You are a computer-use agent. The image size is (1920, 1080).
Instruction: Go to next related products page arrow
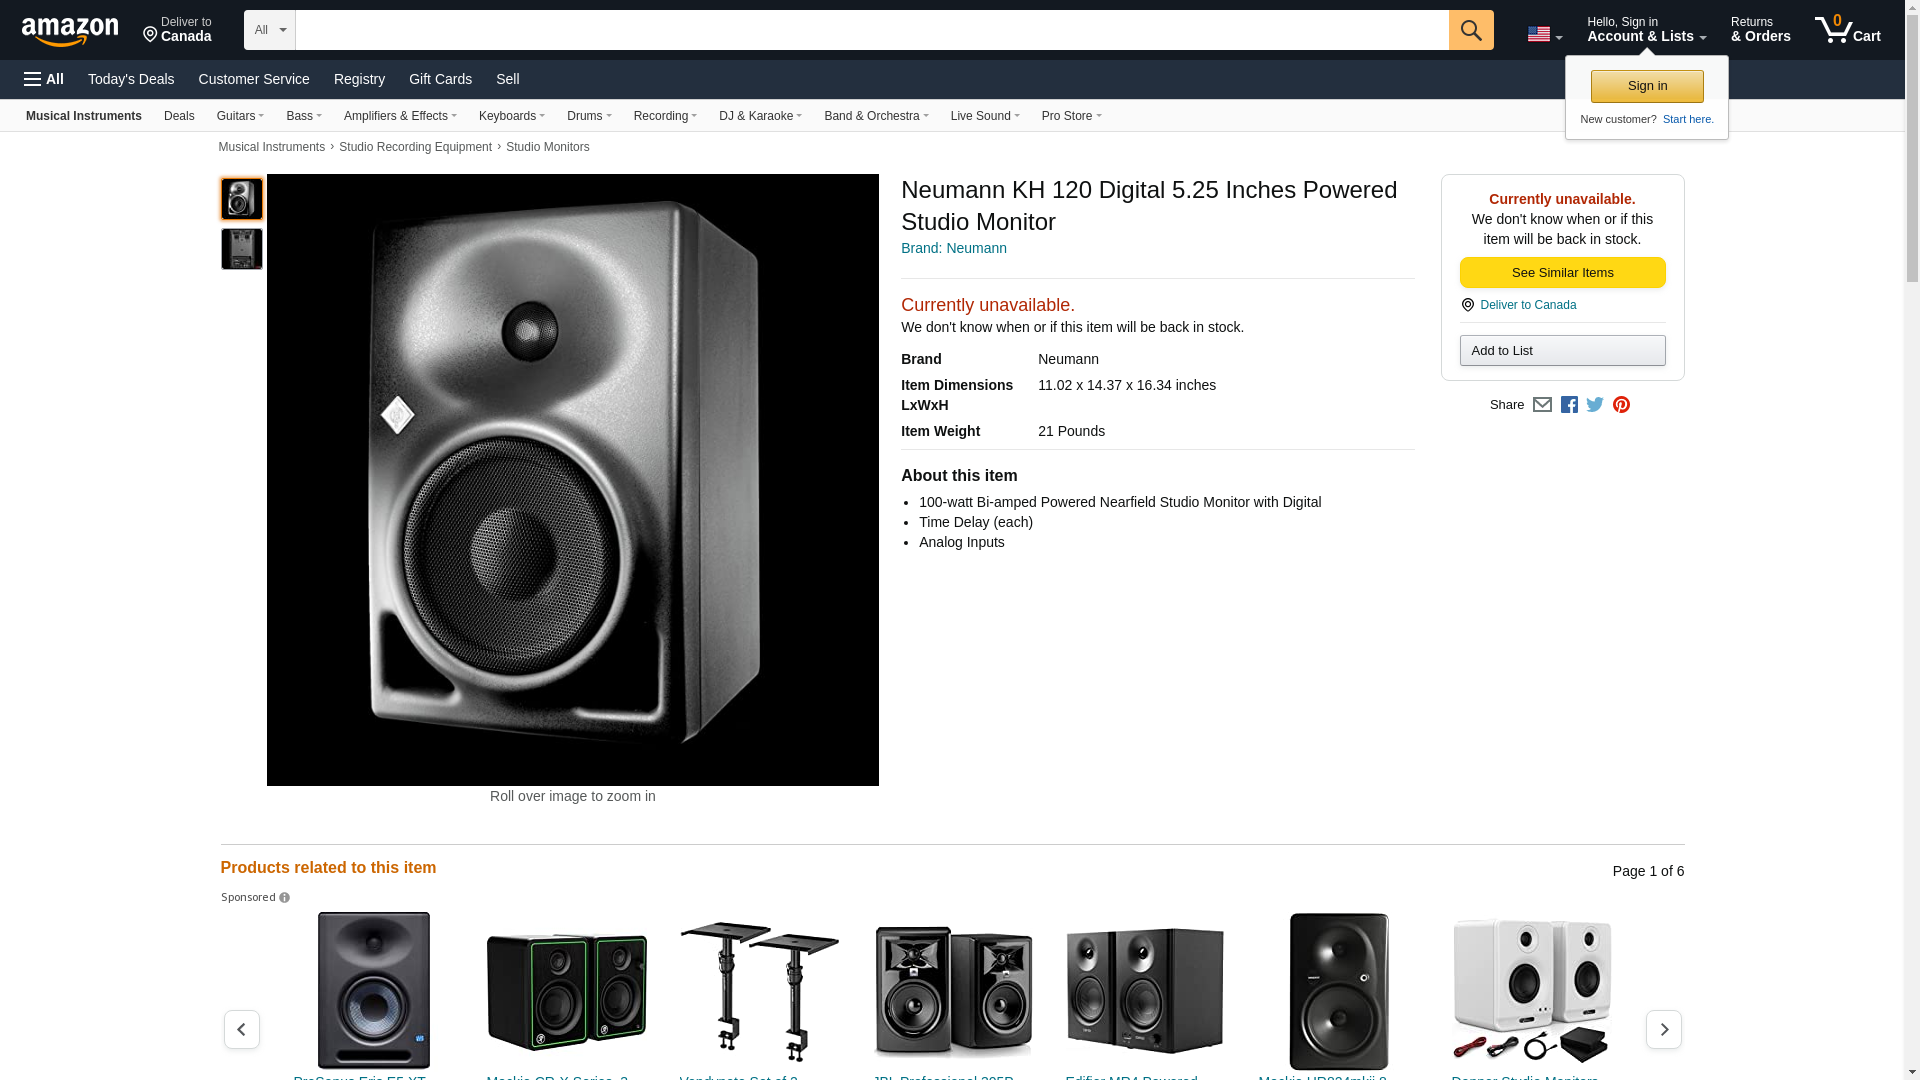[1663, 1029]
